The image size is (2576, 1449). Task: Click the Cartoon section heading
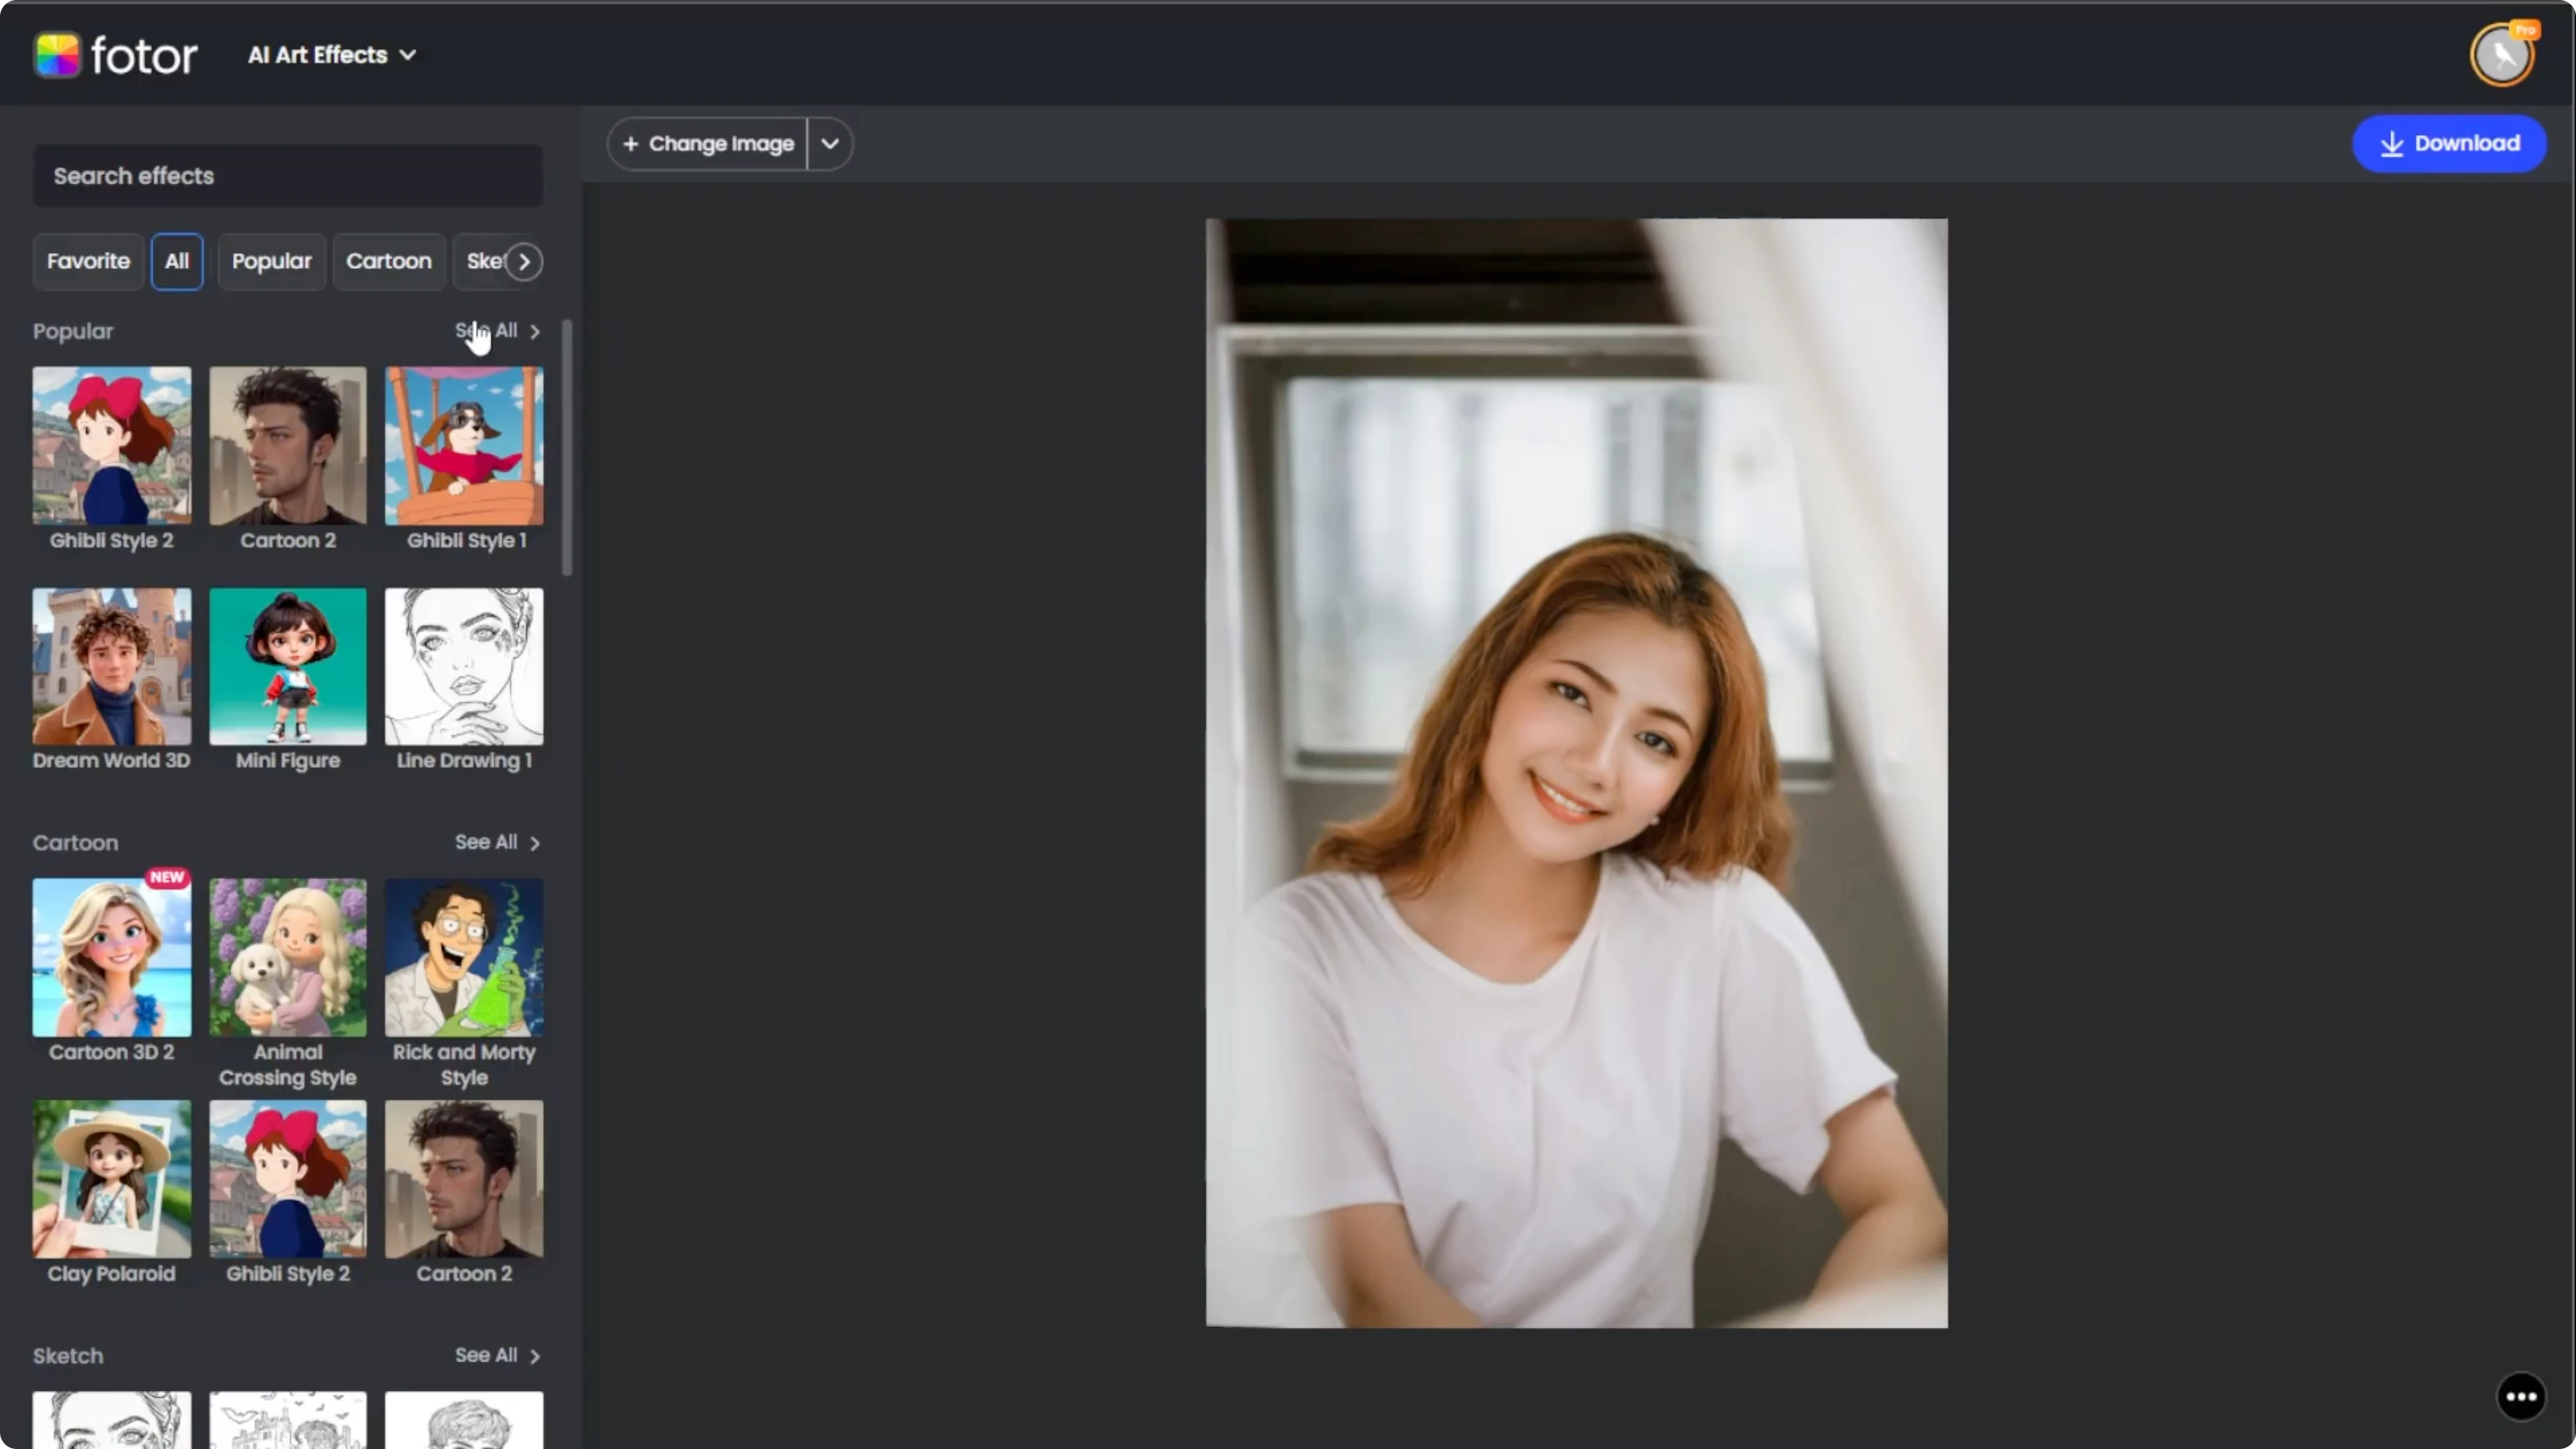tap(75, 843)
